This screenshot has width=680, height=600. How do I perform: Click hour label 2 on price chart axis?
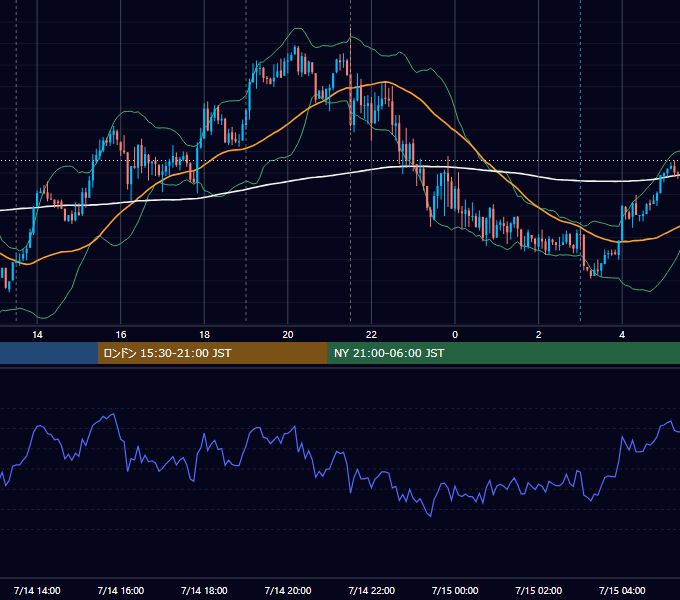[x=539, y=335]
